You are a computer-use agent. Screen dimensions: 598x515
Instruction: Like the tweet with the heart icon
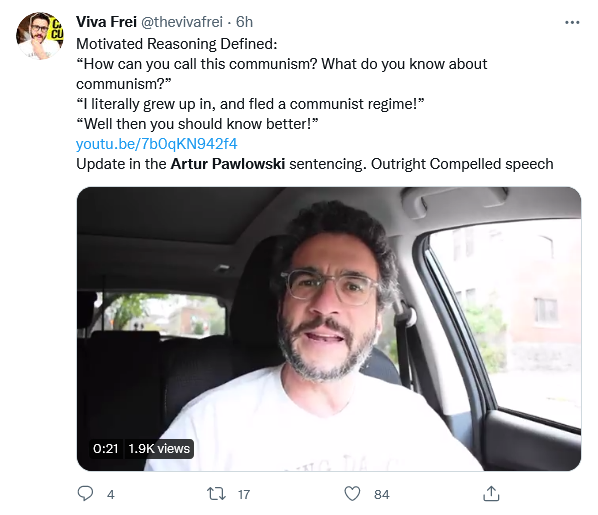click(352, 494)
